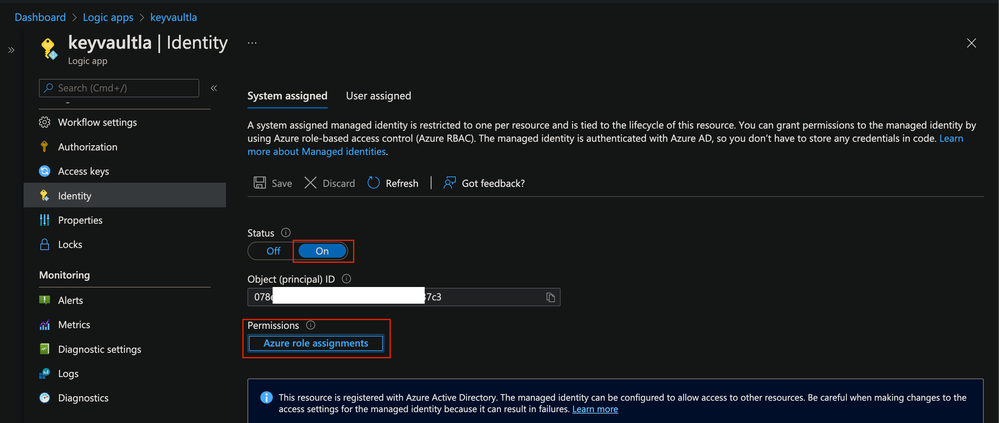Click the Properties bars icon
The height and width of the screenshot is (423, 999).
[x=45, y=220]
